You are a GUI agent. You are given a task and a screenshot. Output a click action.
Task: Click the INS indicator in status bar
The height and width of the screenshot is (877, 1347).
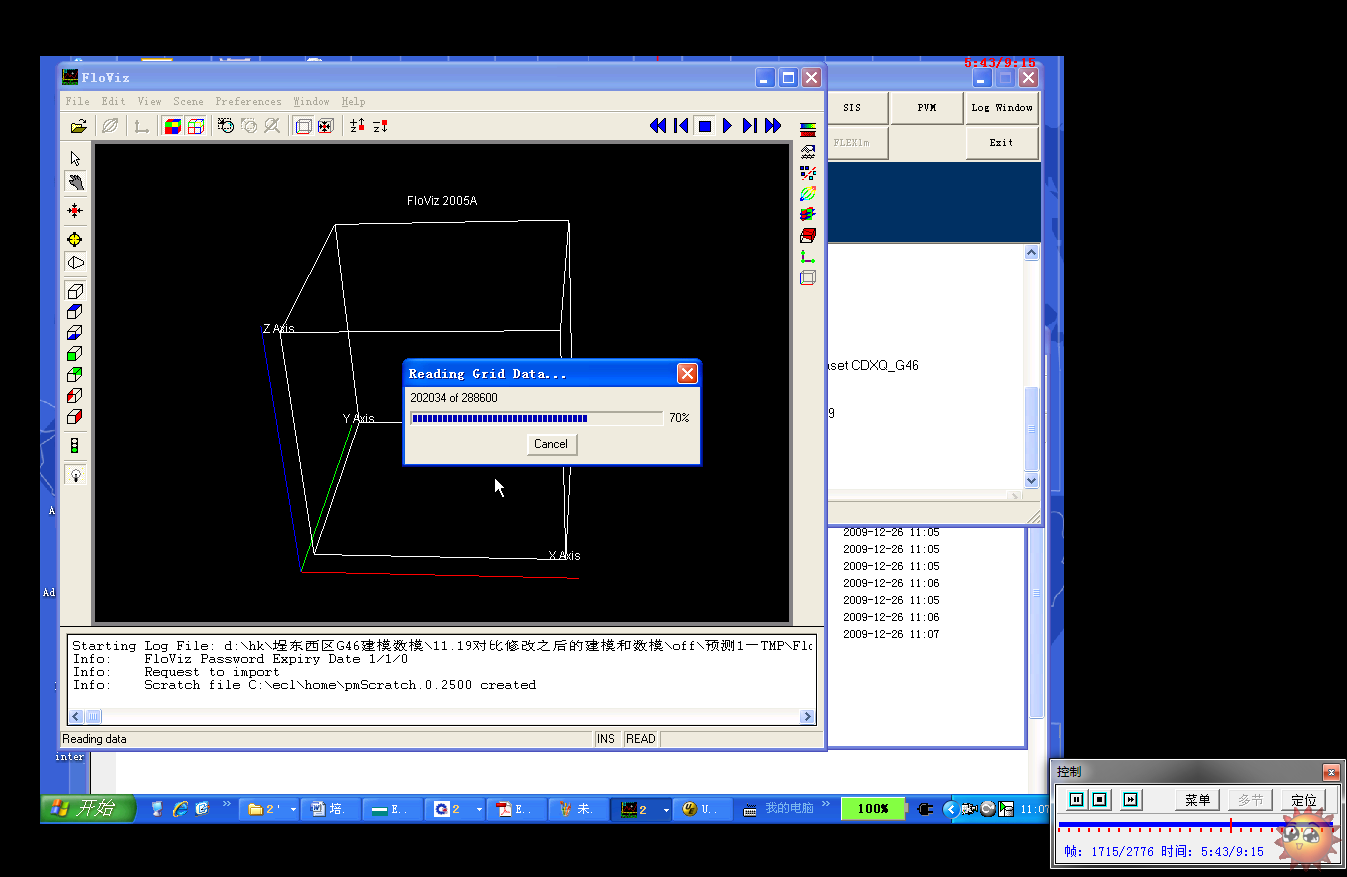606,739
